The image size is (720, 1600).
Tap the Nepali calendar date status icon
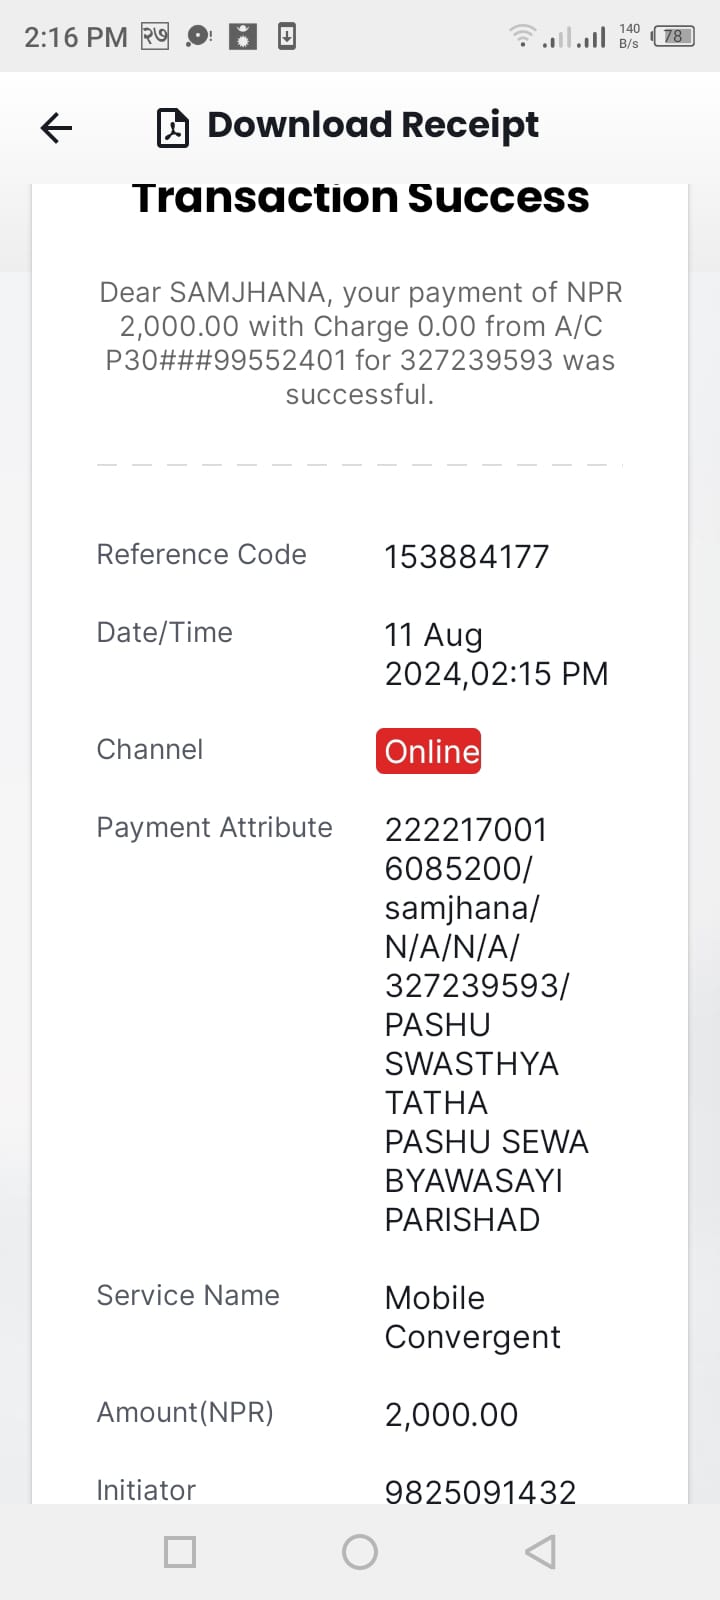coord(154,37)
